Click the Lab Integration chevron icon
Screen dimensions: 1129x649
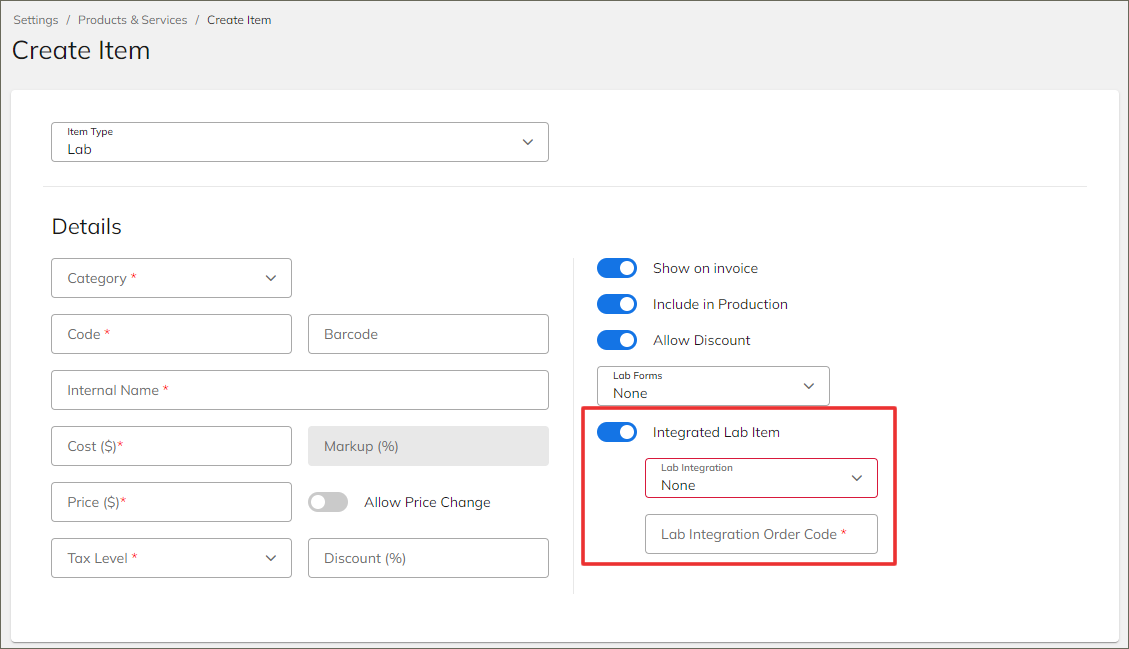857,478
